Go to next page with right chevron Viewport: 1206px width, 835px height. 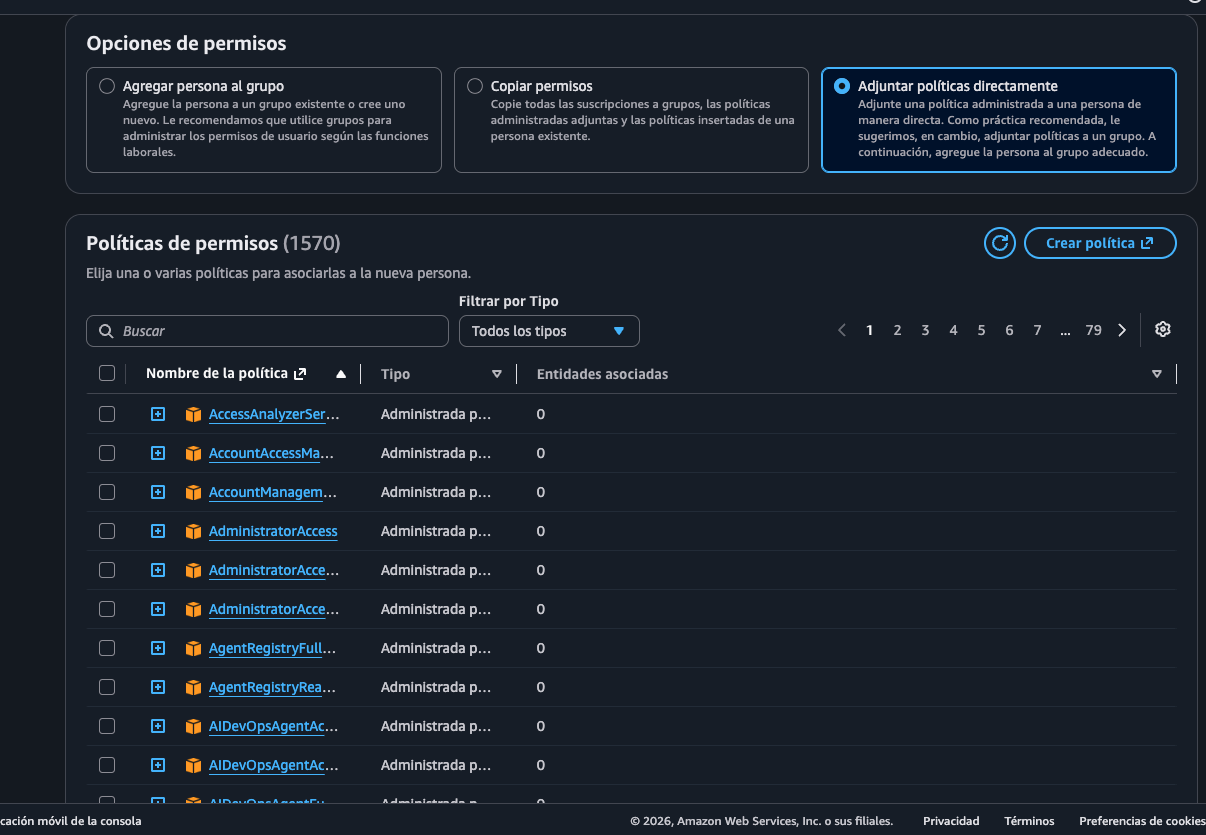[1122, 330]
